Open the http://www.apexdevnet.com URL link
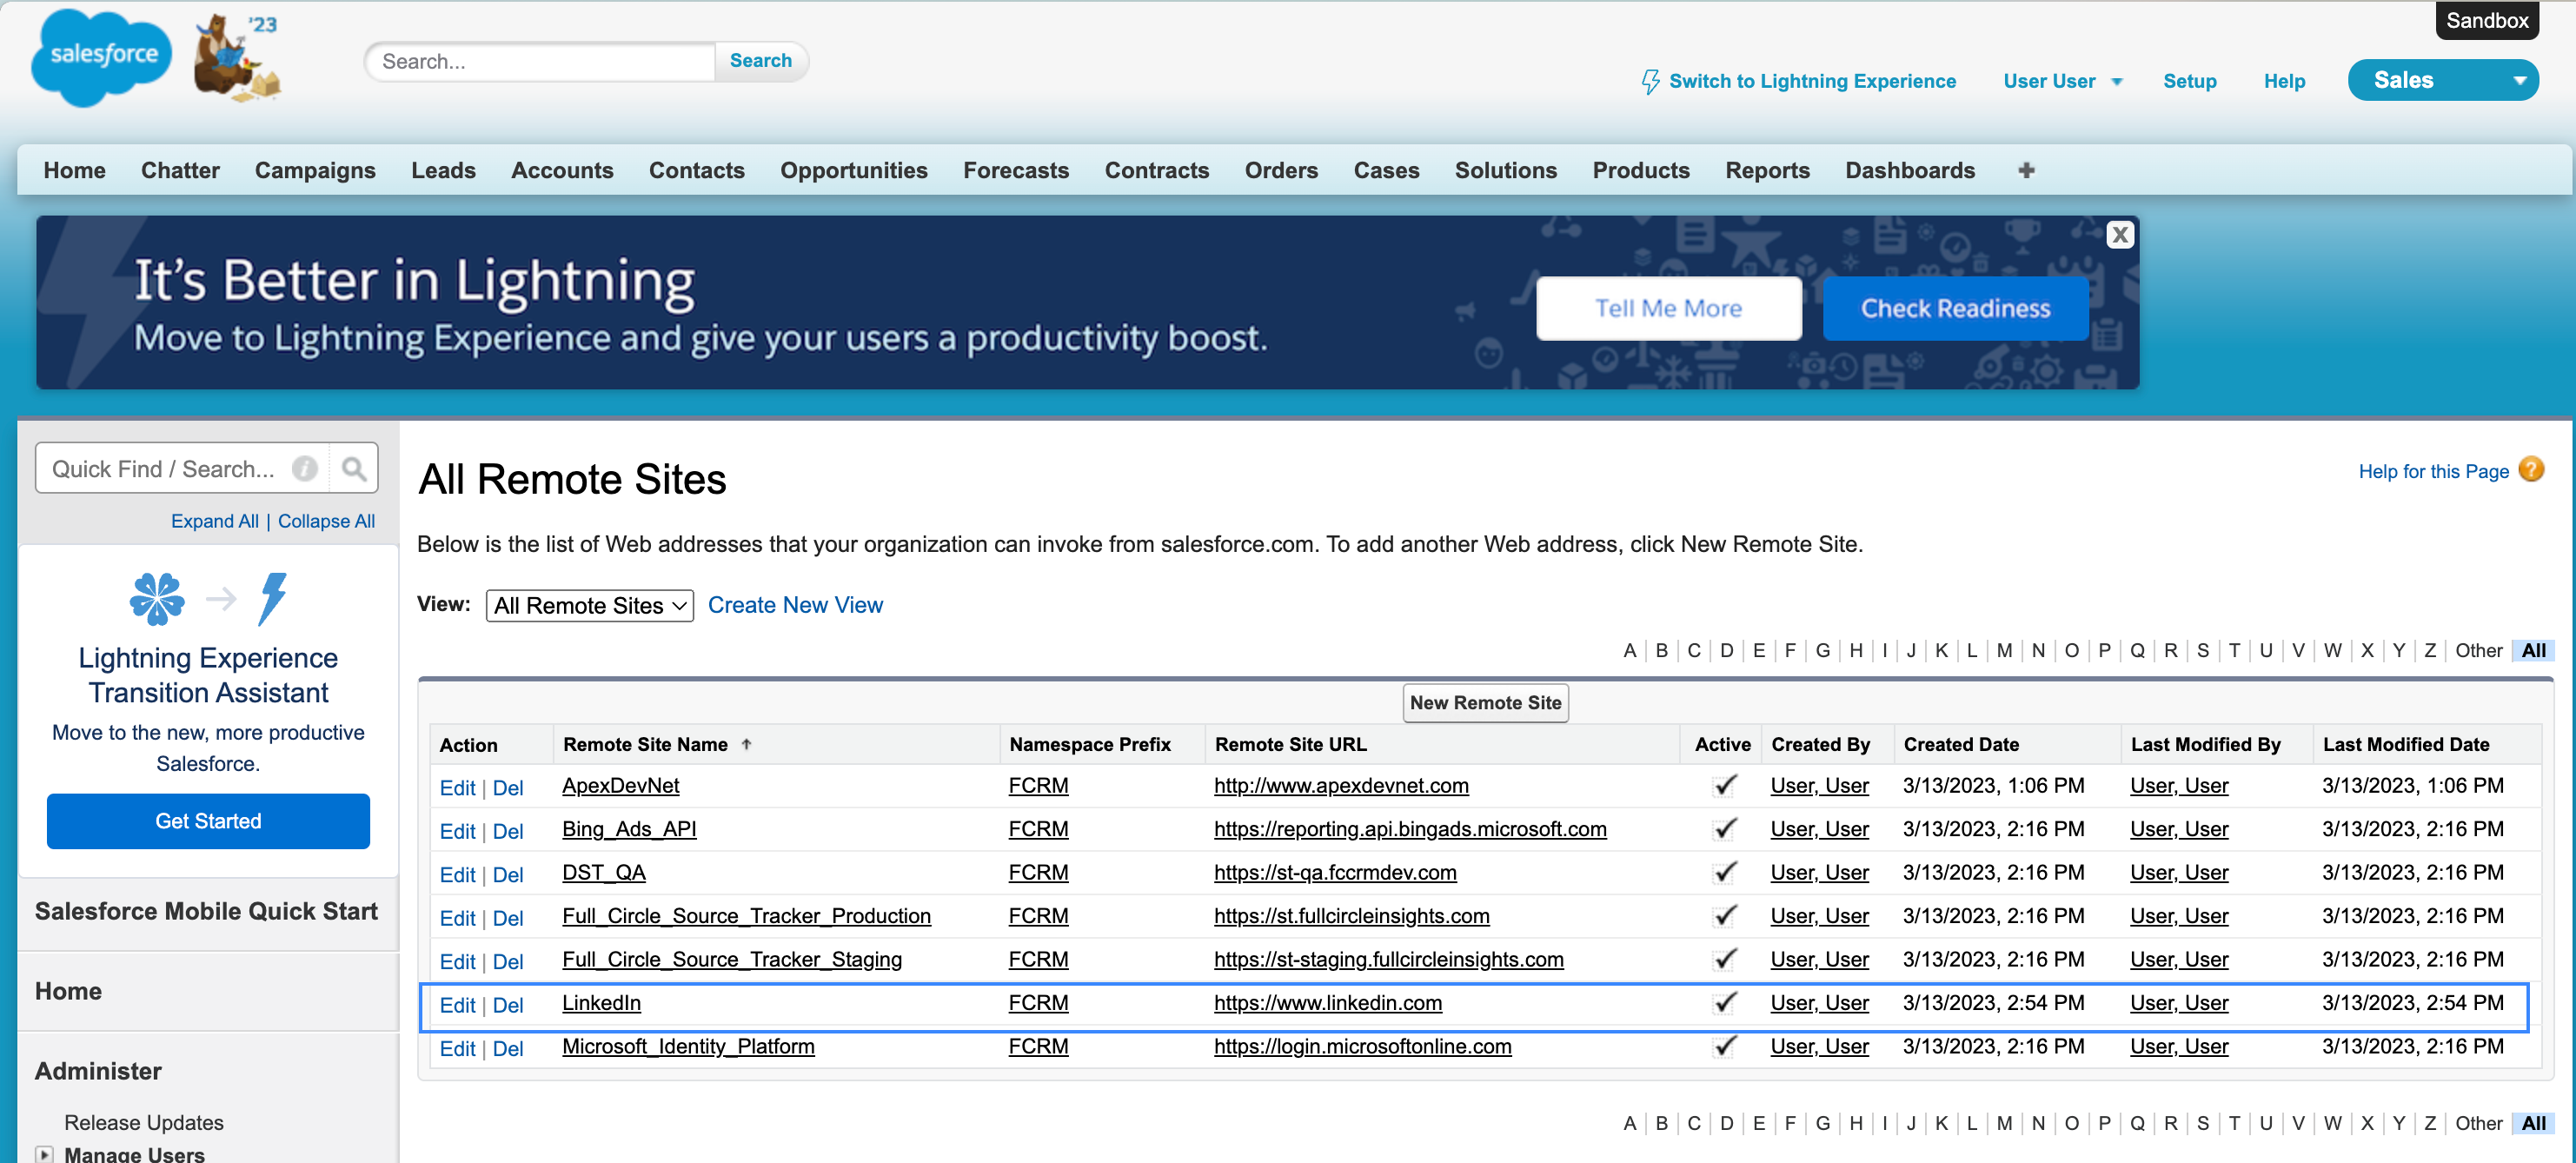Viewport: 2576px width, 1163px height. click(x=1341, y=786)
